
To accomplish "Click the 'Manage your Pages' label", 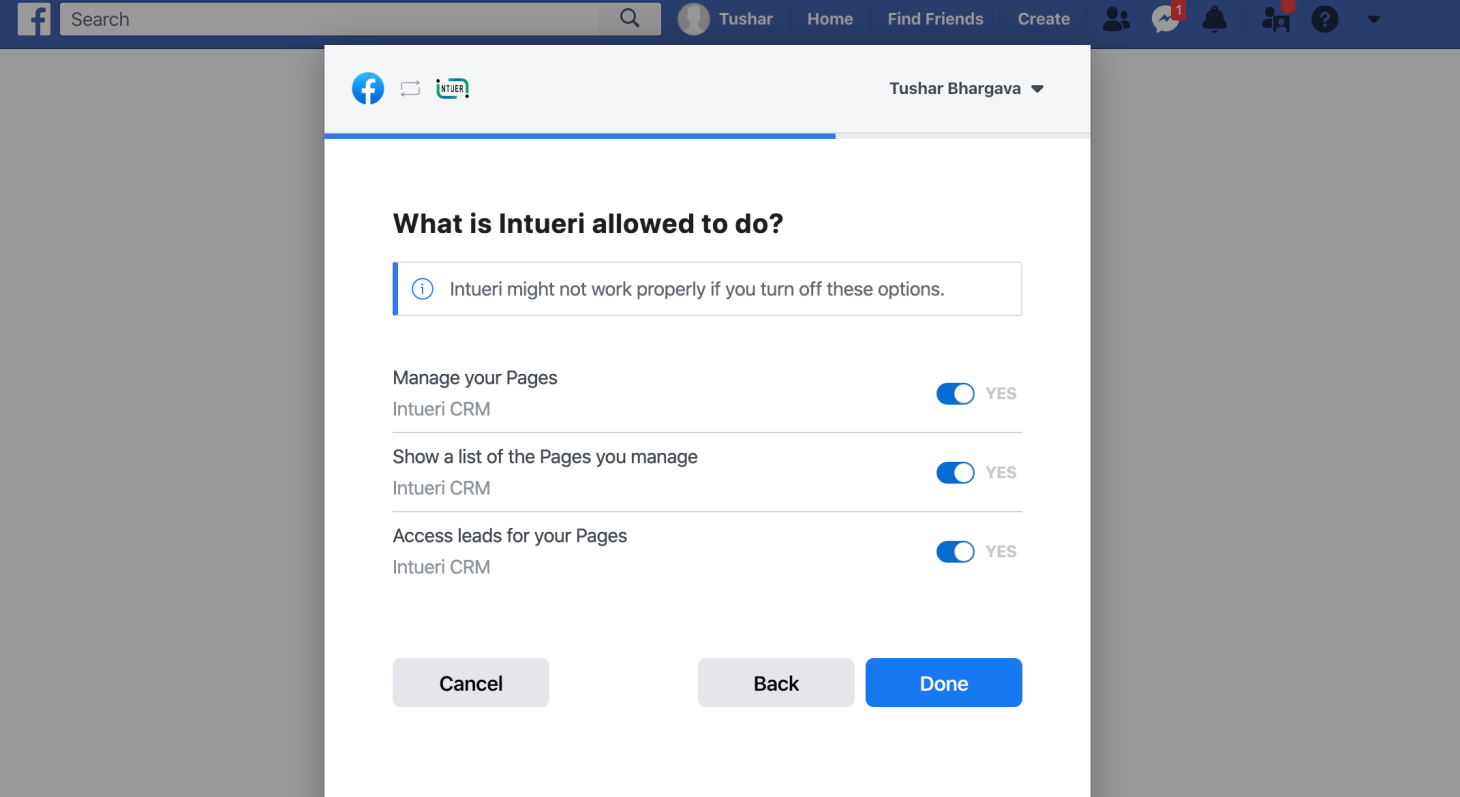I will click(x=475, y=378).
